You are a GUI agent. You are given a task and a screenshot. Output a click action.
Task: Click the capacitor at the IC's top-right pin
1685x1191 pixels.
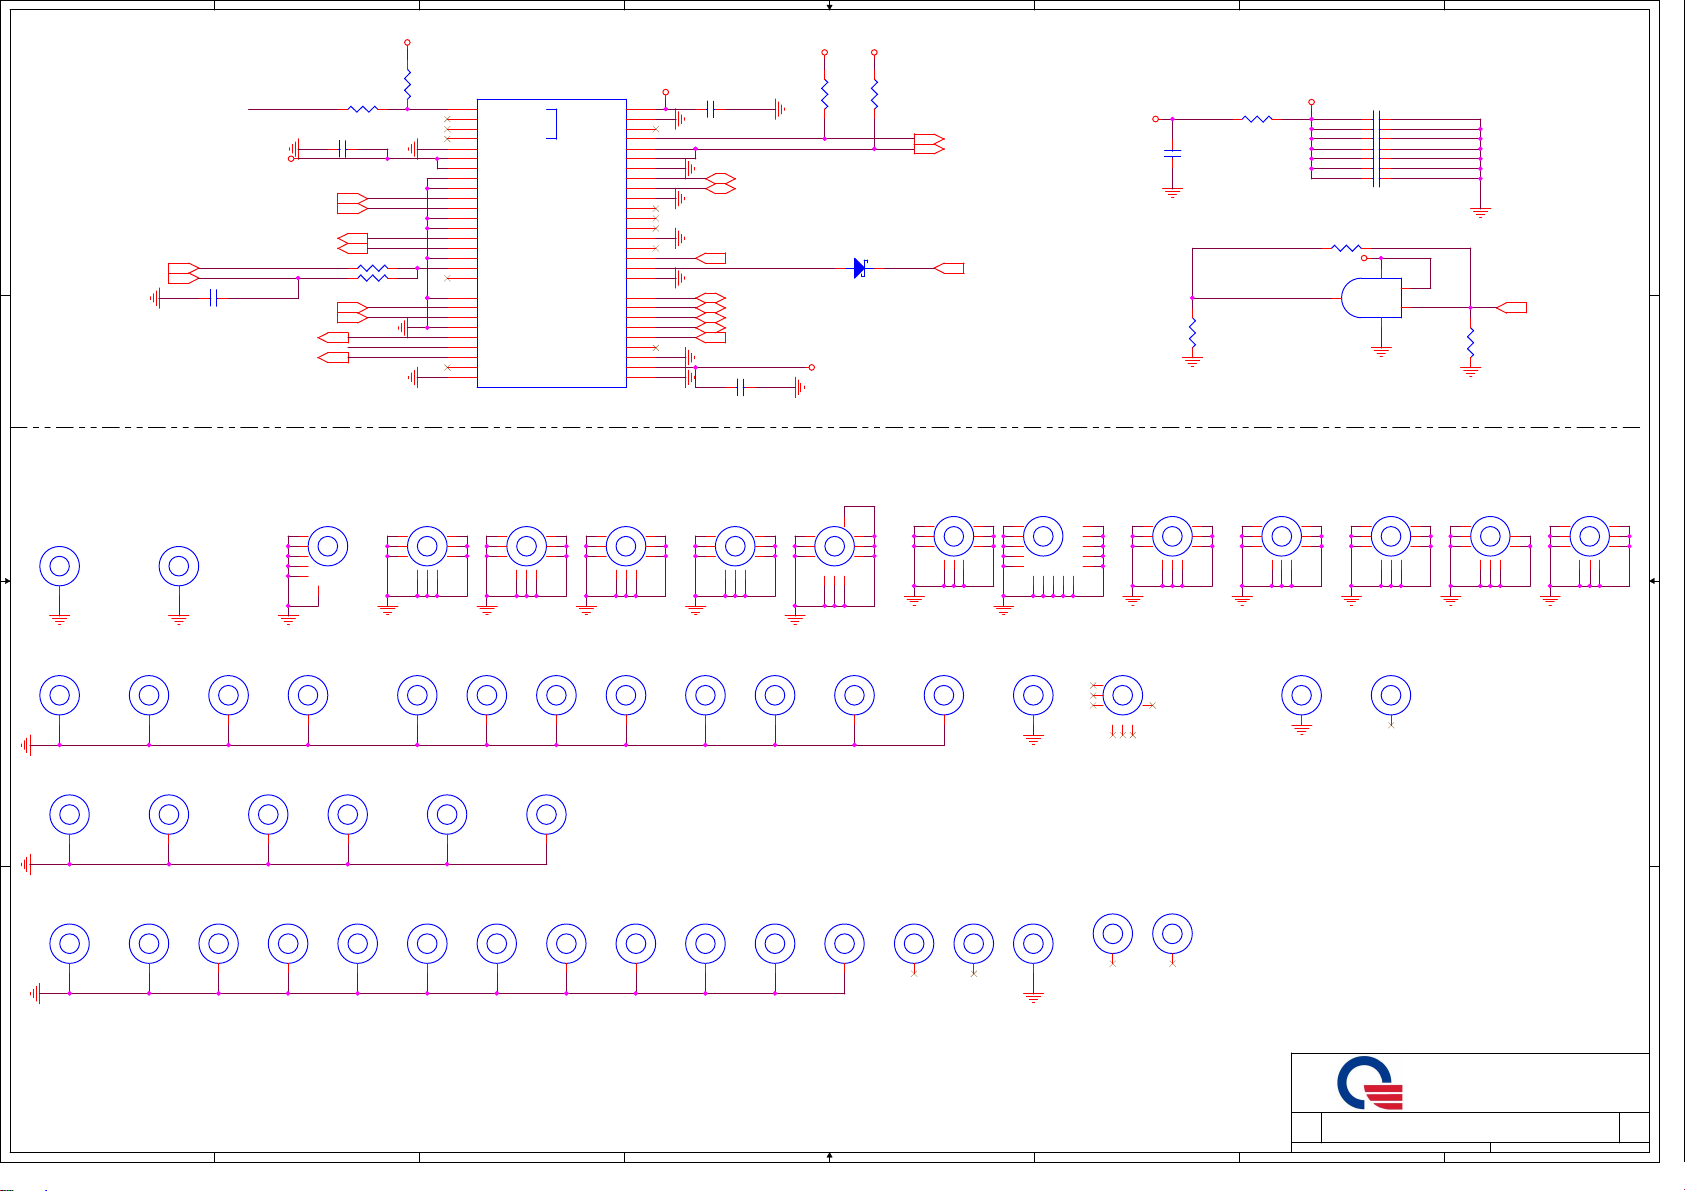(x=710, y=109)
